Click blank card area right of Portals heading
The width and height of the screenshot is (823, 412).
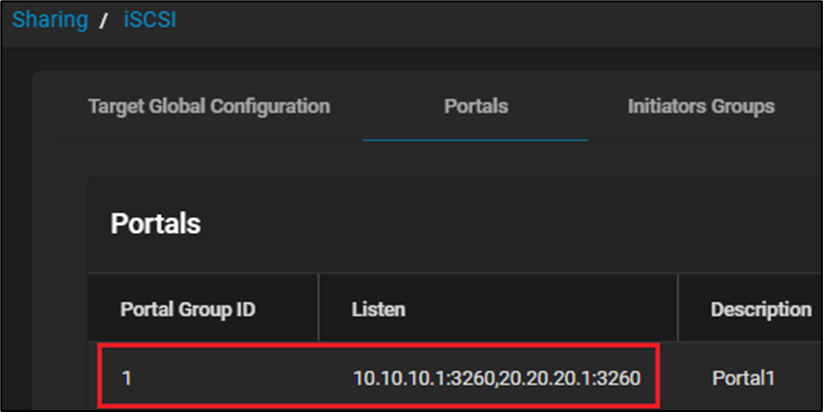tap(500, 223)
